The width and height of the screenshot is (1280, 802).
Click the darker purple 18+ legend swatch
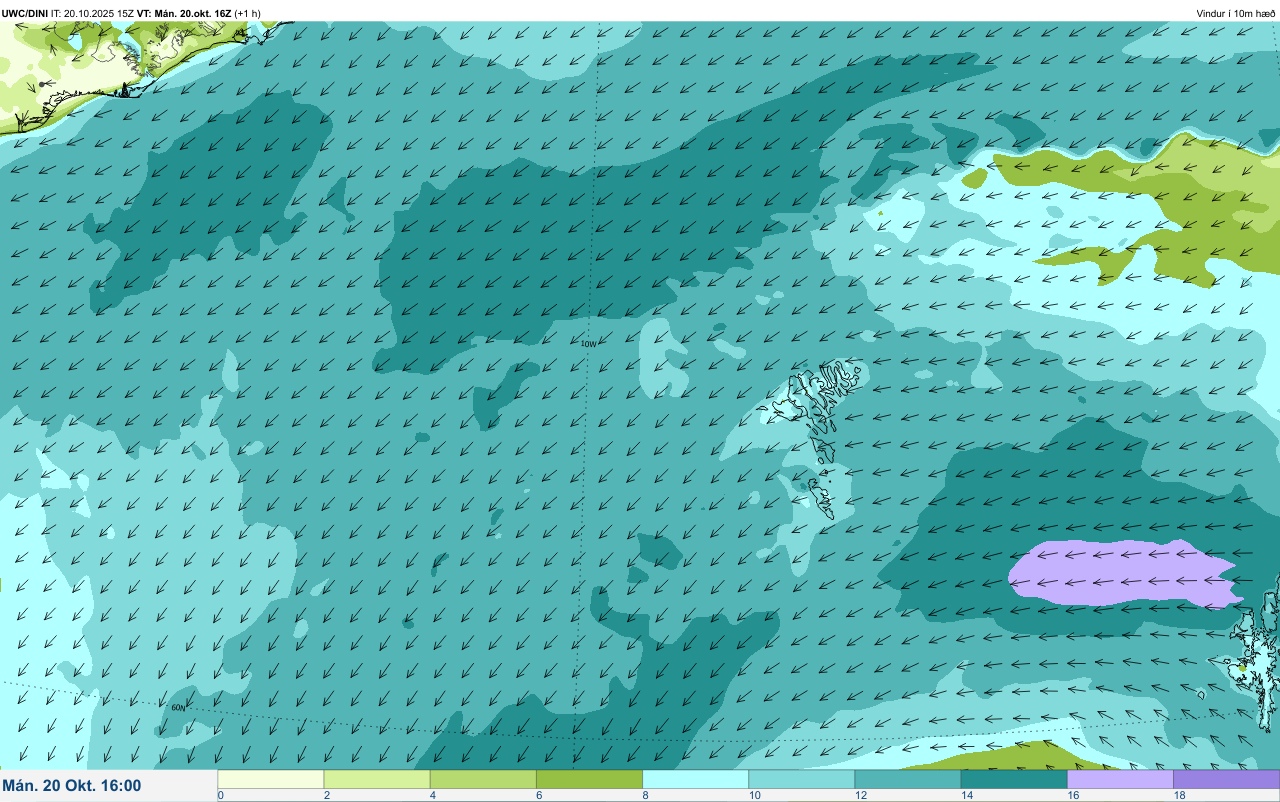(1227, 779)
